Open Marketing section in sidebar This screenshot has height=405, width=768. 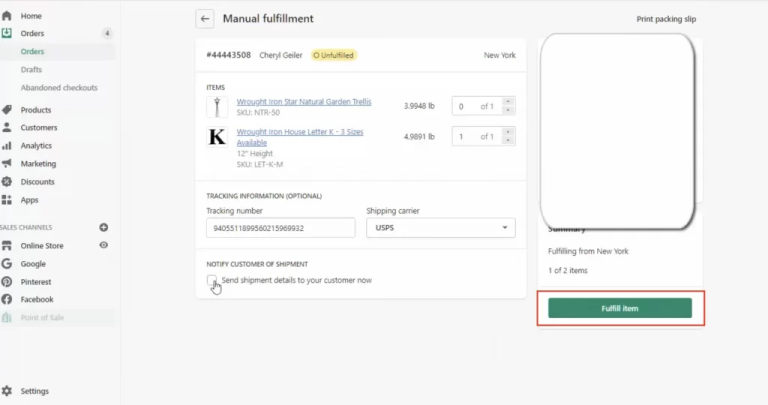[38, 164]
